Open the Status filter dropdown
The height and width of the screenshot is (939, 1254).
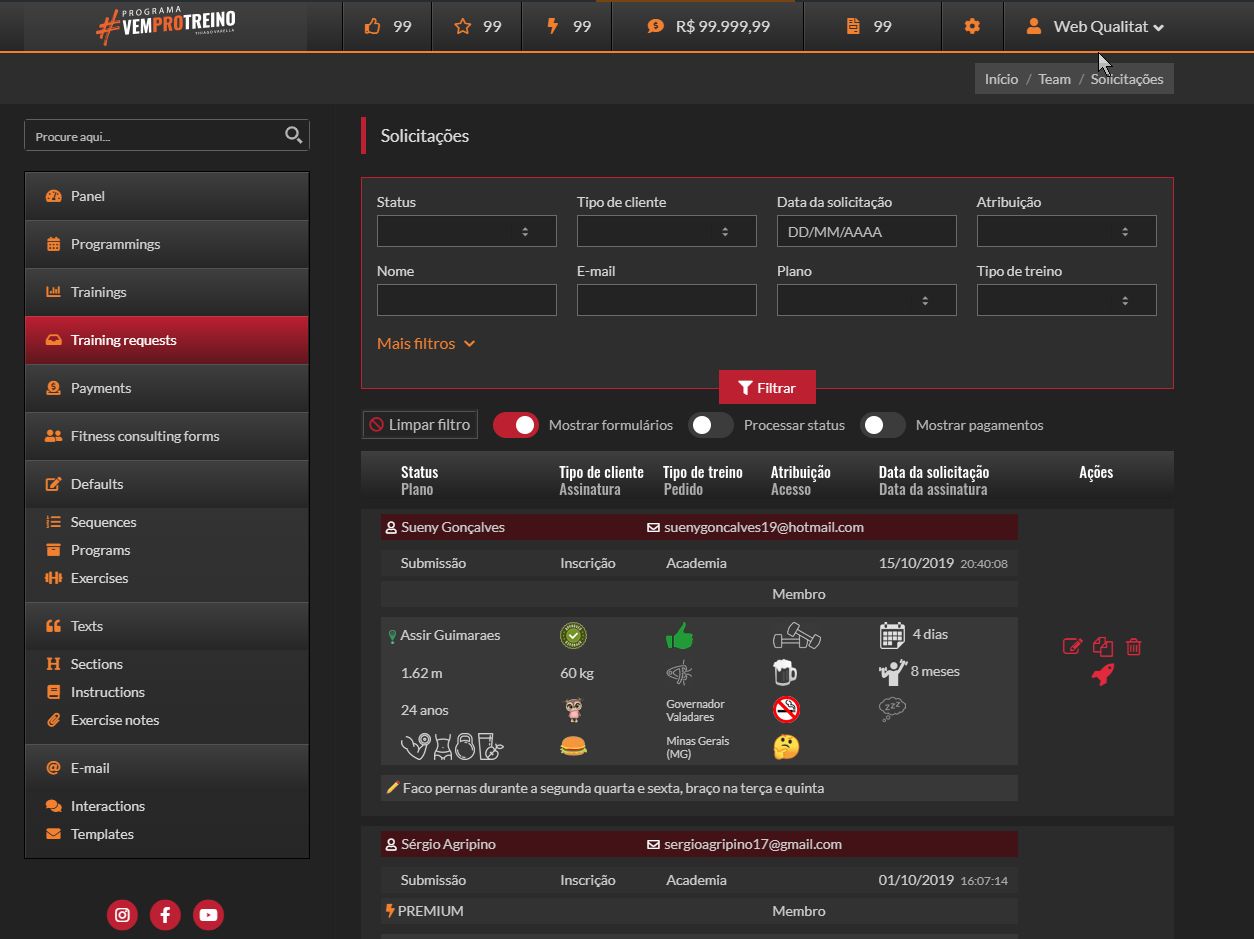(466, 231)
